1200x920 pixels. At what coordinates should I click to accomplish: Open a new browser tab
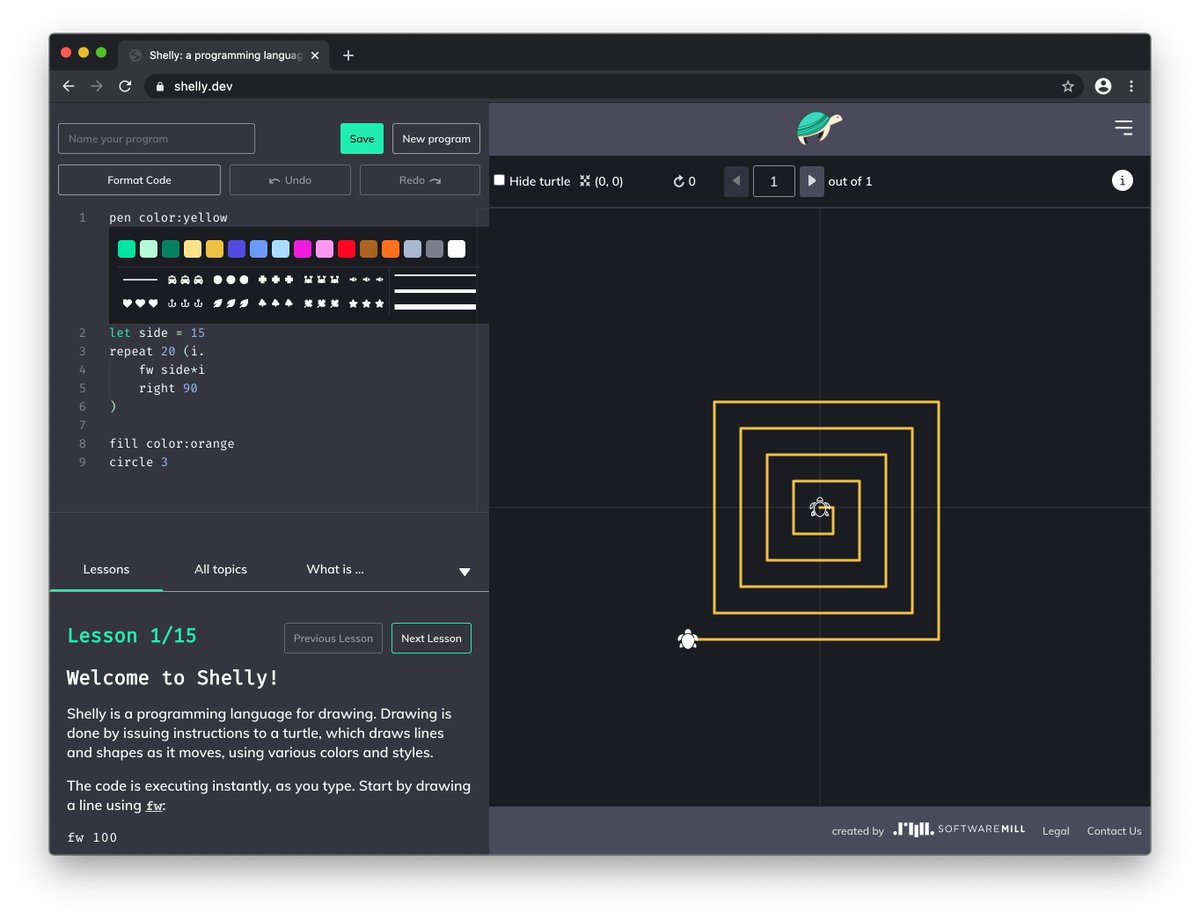pos(348,56)
